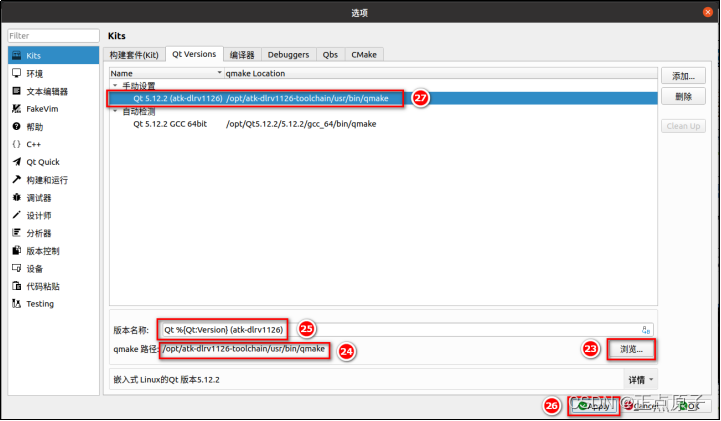This screenshot has width=721, height=421.
Task: Select 环境 in the sidebar list
Action: click(53, 74)
